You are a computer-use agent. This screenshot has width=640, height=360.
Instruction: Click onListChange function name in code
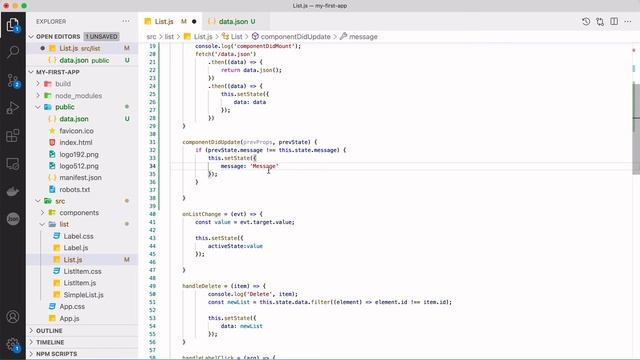201,214
